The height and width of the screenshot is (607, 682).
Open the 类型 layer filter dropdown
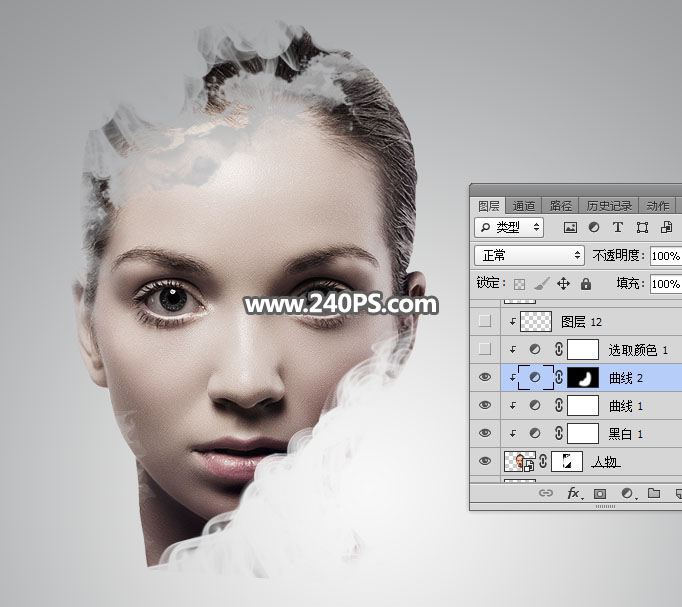[509, 228]
